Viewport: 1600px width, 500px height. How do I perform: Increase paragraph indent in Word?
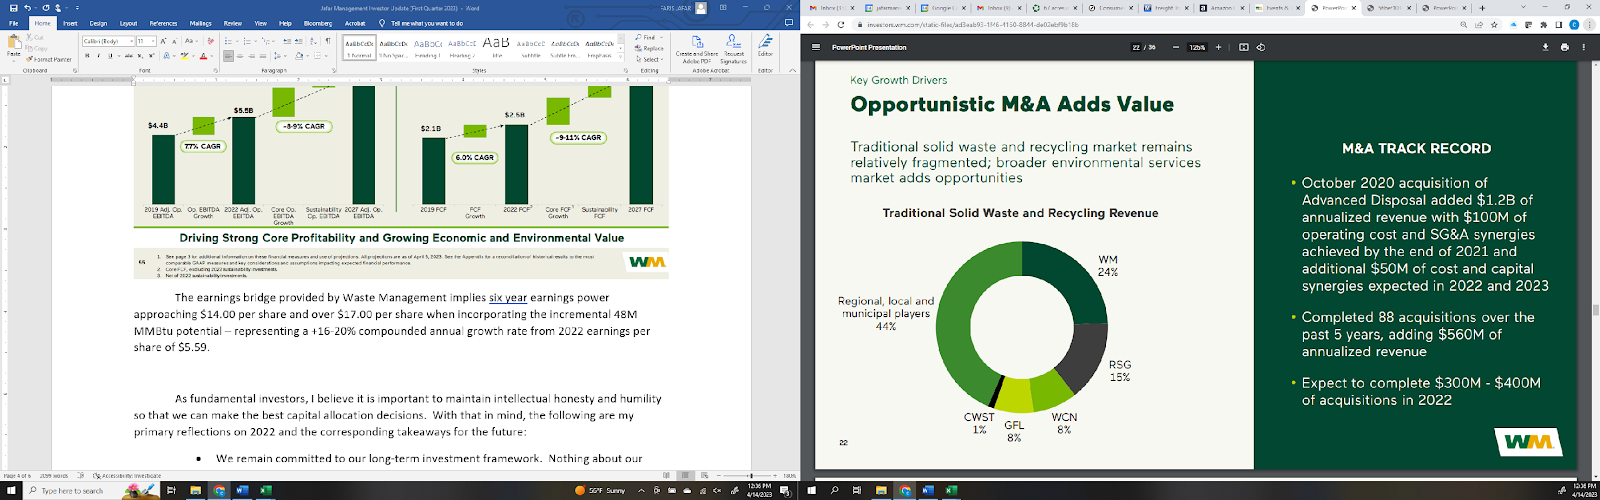point(299,41)
